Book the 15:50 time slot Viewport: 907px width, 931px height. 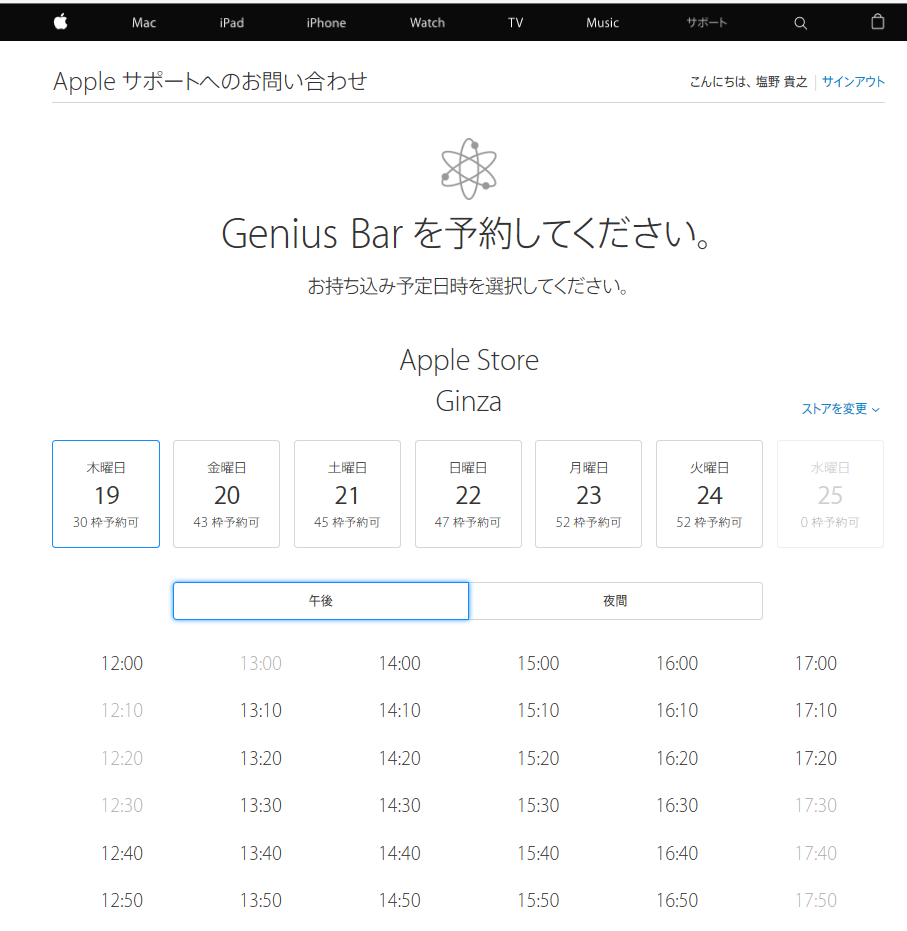click(x=538, y=900)
